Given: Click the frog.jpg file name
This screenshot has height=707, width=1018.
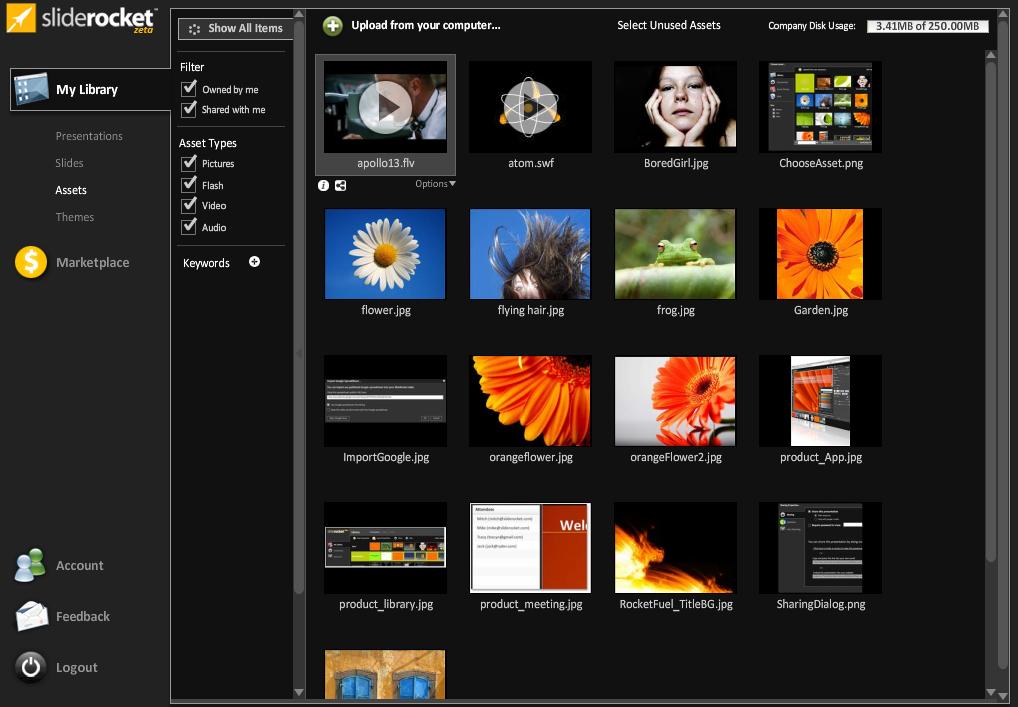Looking at the screenshot, I should pos(676,310).
